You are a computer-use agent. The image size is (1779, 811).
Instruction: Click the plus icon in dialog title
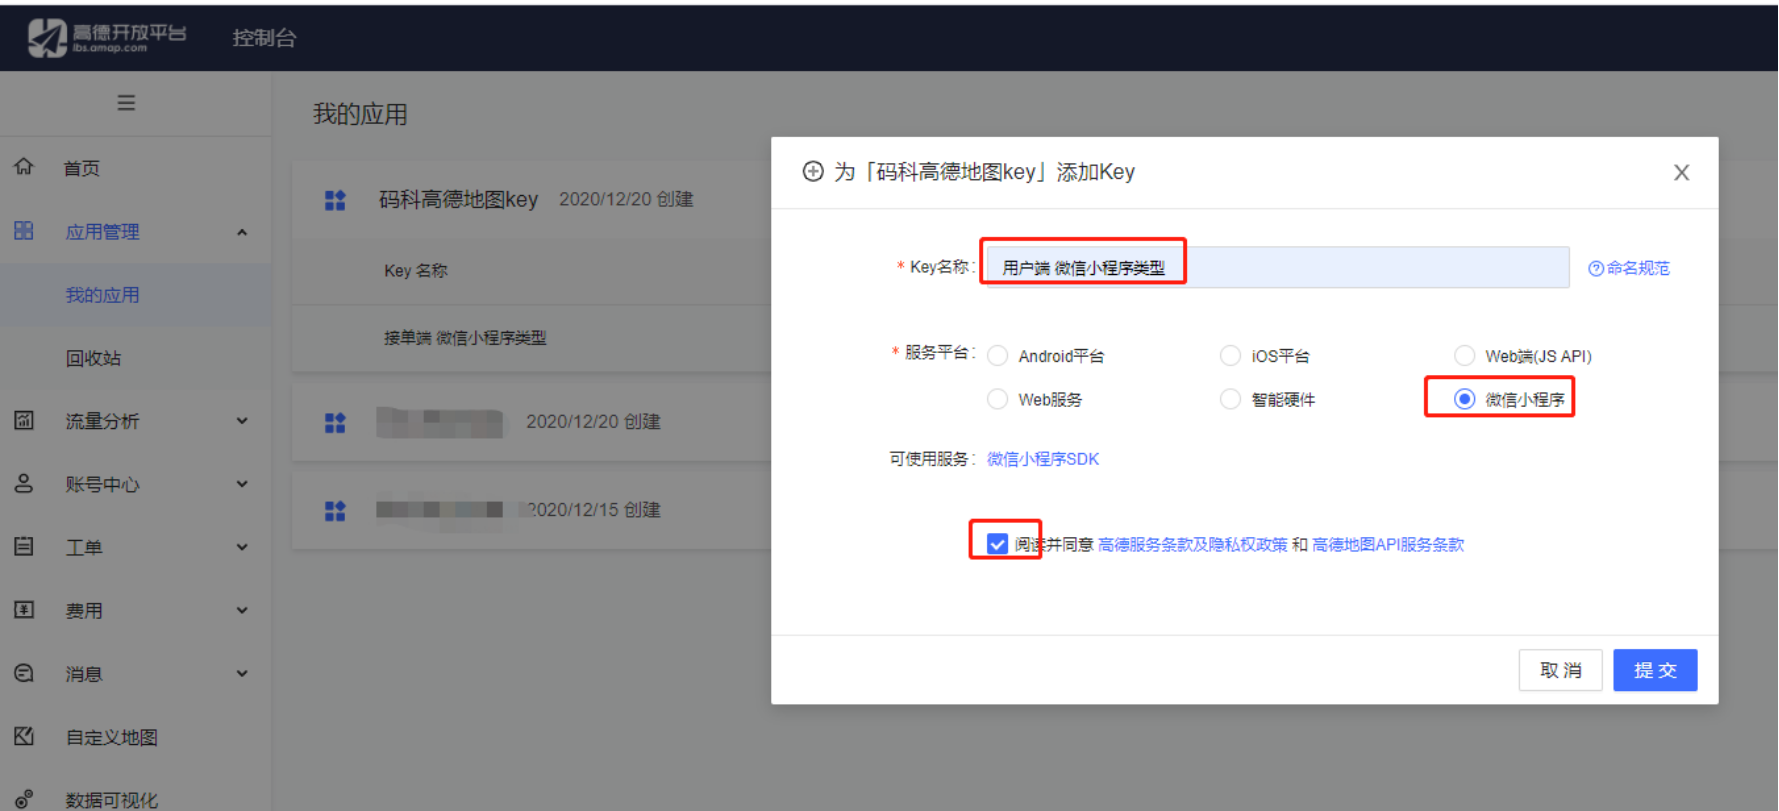coord(813,171)
